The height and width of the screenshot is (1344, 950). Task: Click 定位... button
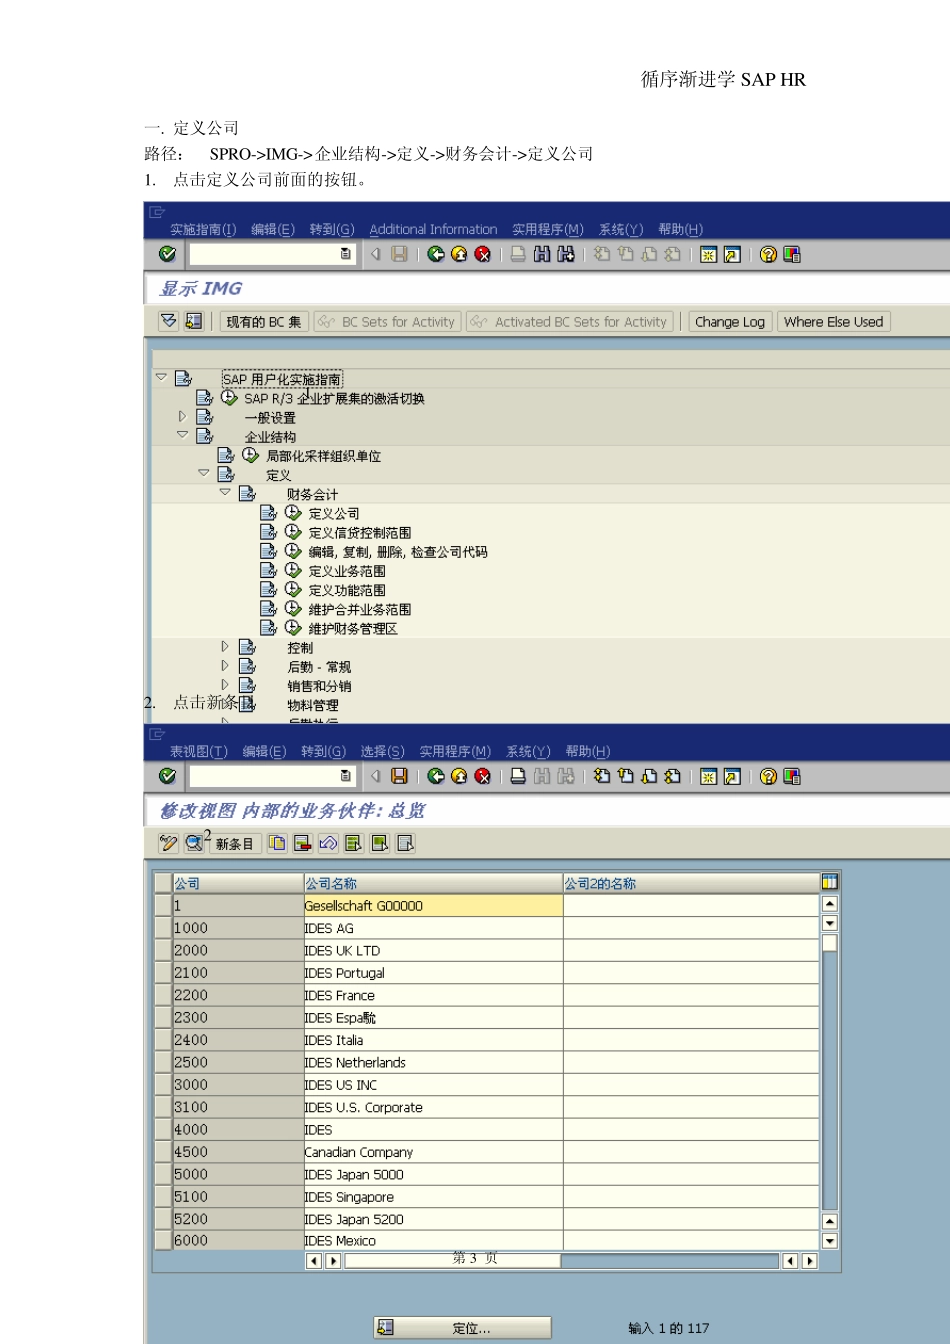[x=462, y=1327]
